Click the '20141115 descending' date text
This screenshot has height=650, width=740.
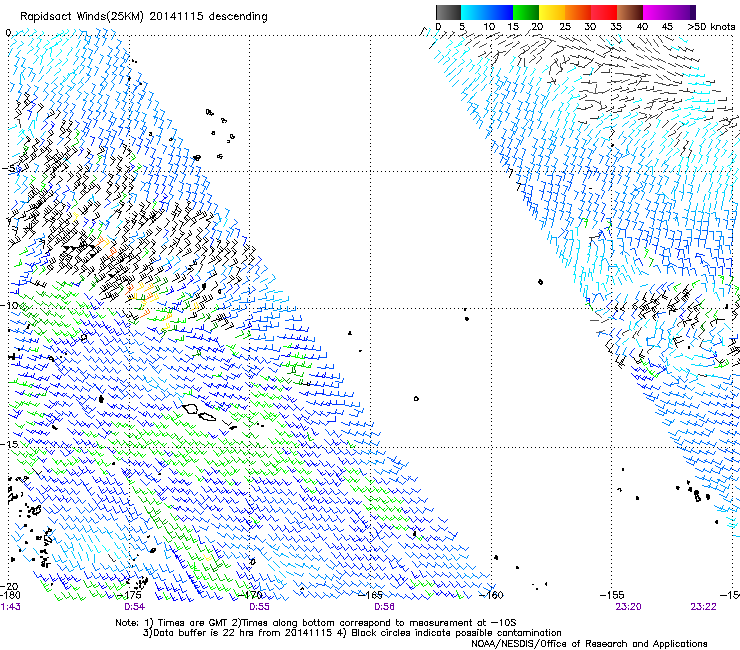[x=208, y=17]
